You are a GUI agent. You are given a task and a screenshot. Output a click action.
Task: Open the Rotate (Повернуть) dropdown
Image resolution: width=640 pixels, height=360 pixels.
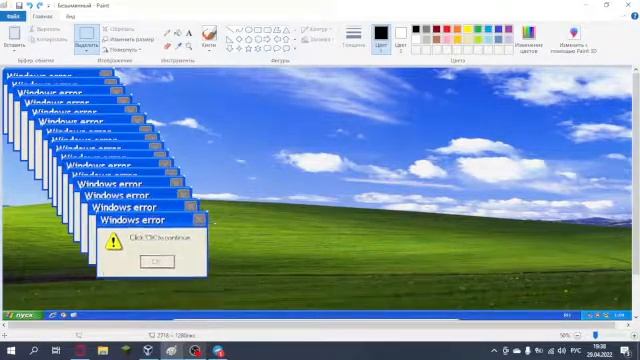click(x=122, y=50)
